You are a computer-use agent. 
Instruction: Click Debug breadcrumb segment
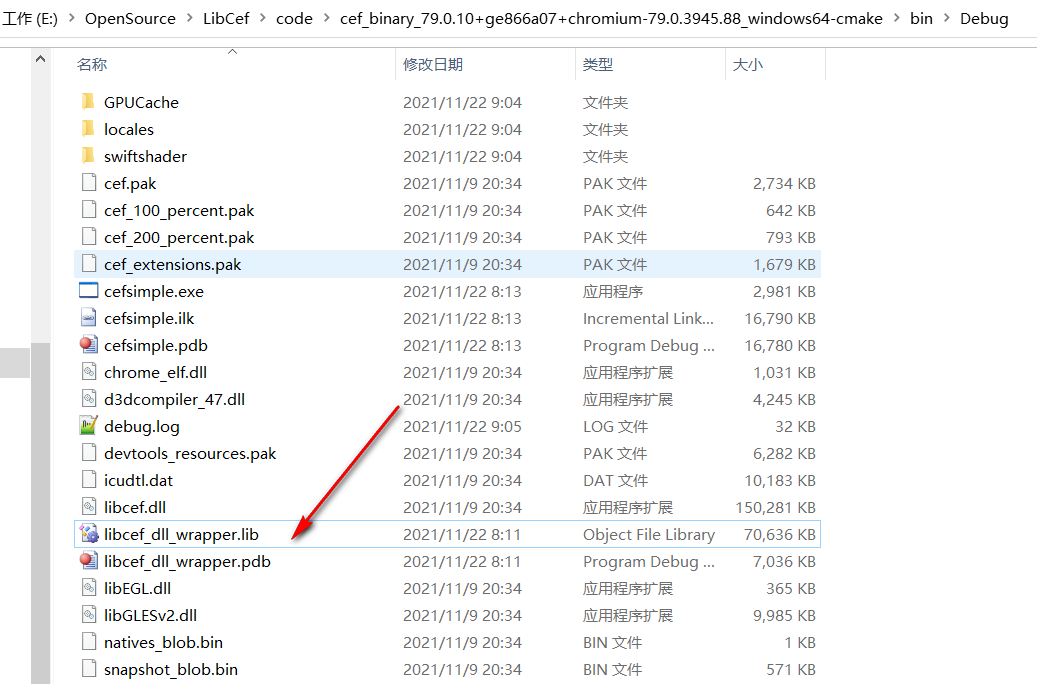pos(984,19)
